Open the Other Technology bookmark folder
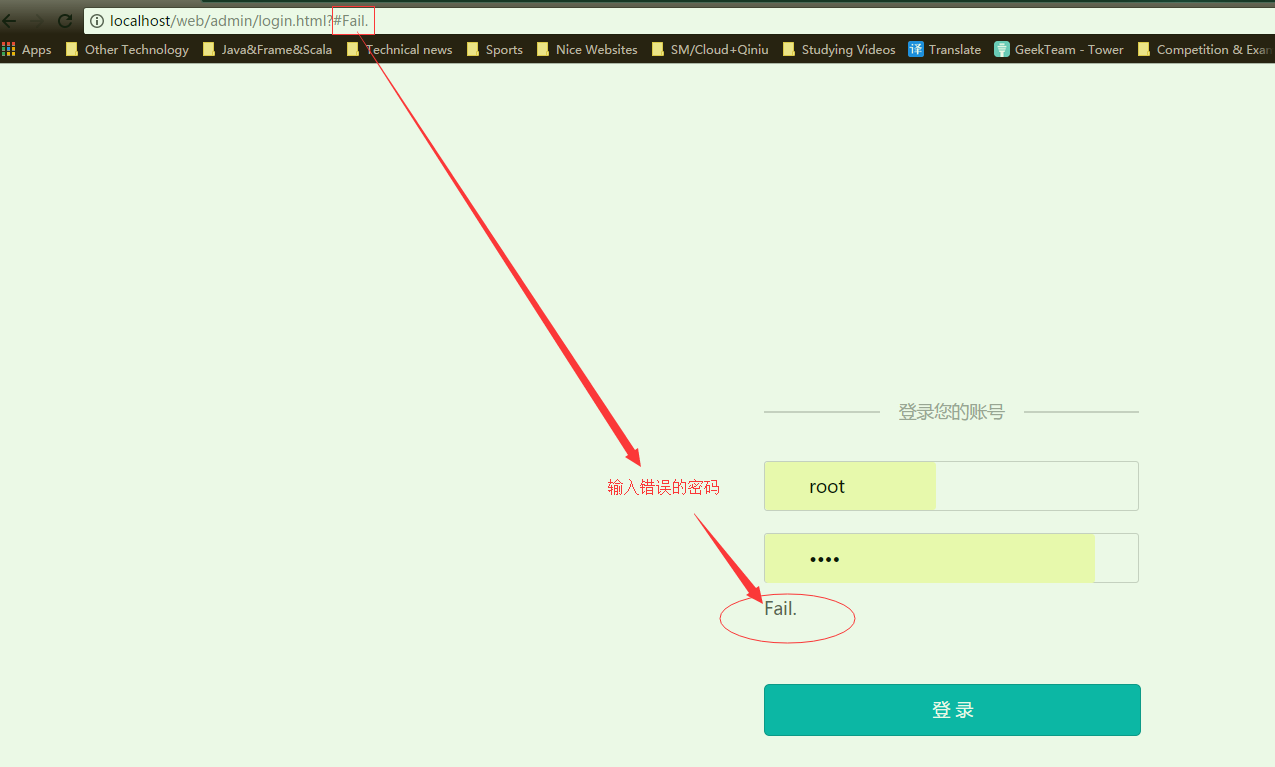Screen dimensions: 1275x767 coord(127,49)
